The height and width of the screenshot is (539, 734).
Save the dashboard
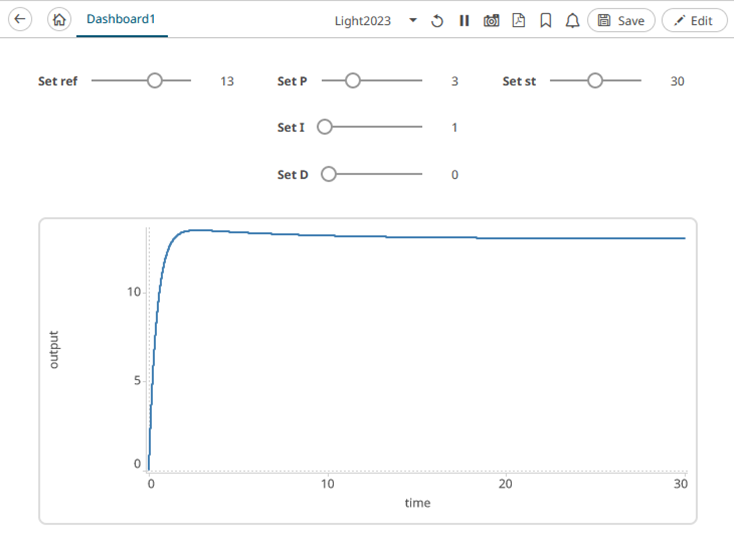point(621,21)
